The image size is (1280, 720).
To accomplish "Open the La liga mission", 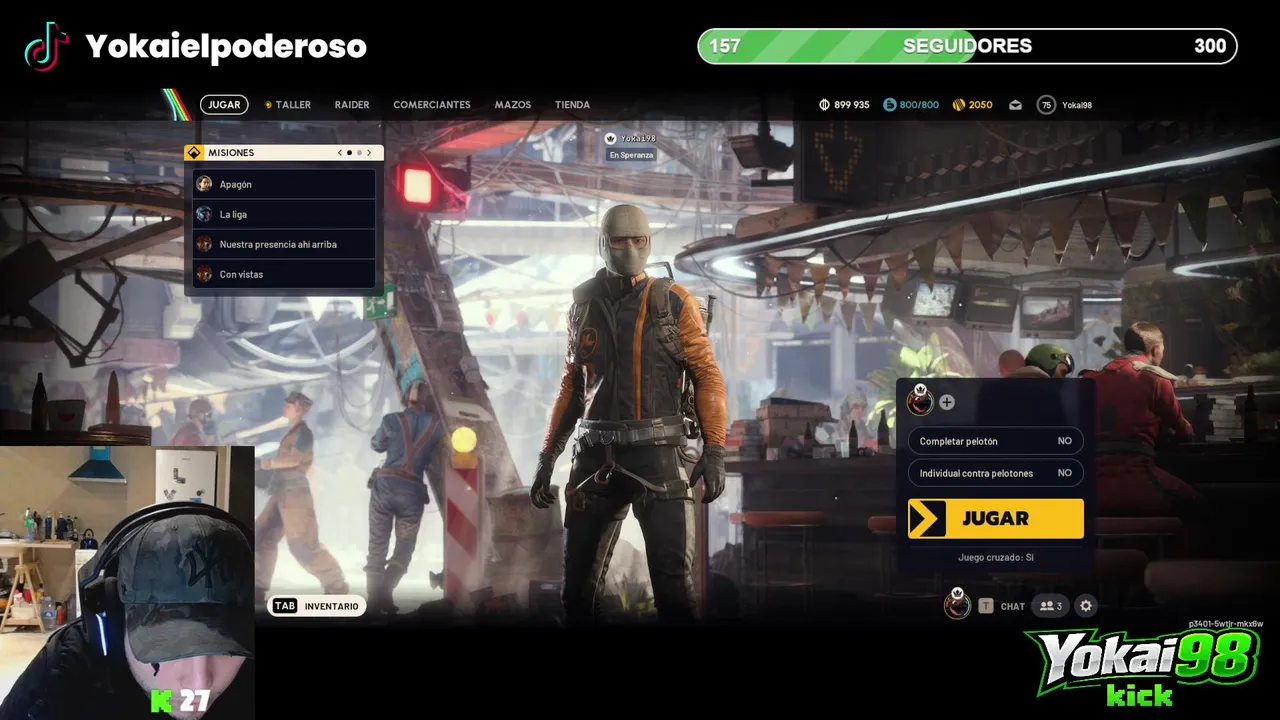I will point(284,214).
